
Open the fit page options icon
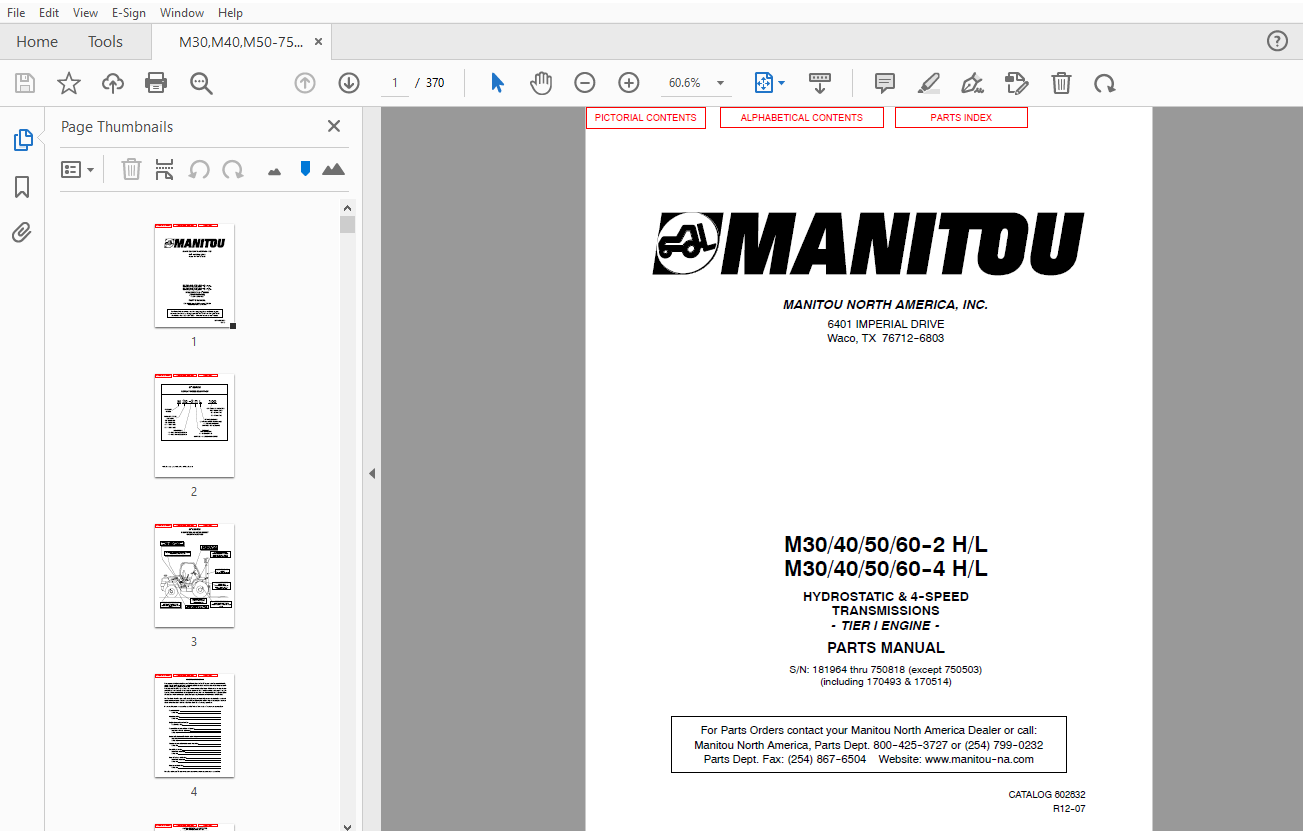tap(769, 83)
